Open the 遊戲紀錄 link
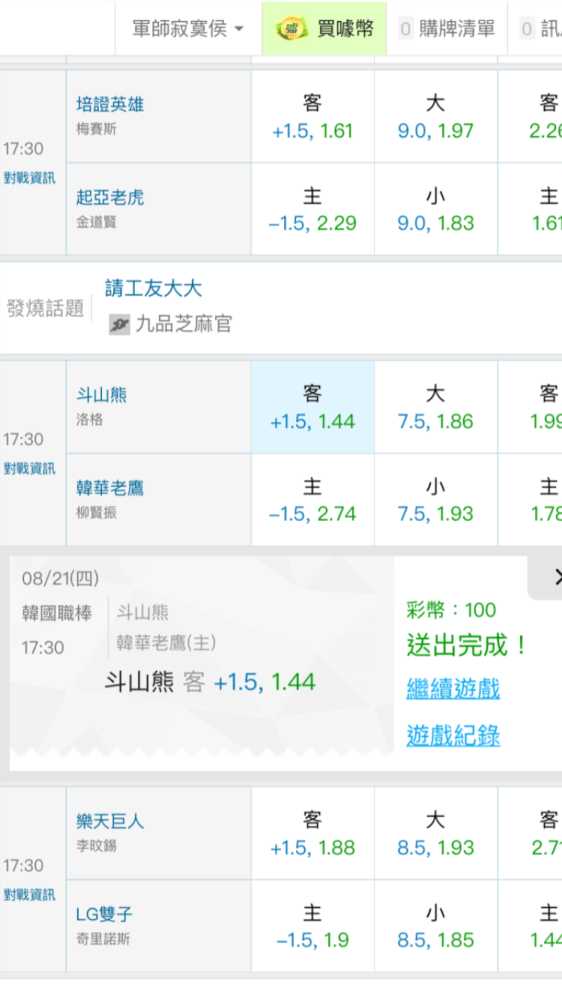Screen dimensions: 562x1000 point(453,736)
